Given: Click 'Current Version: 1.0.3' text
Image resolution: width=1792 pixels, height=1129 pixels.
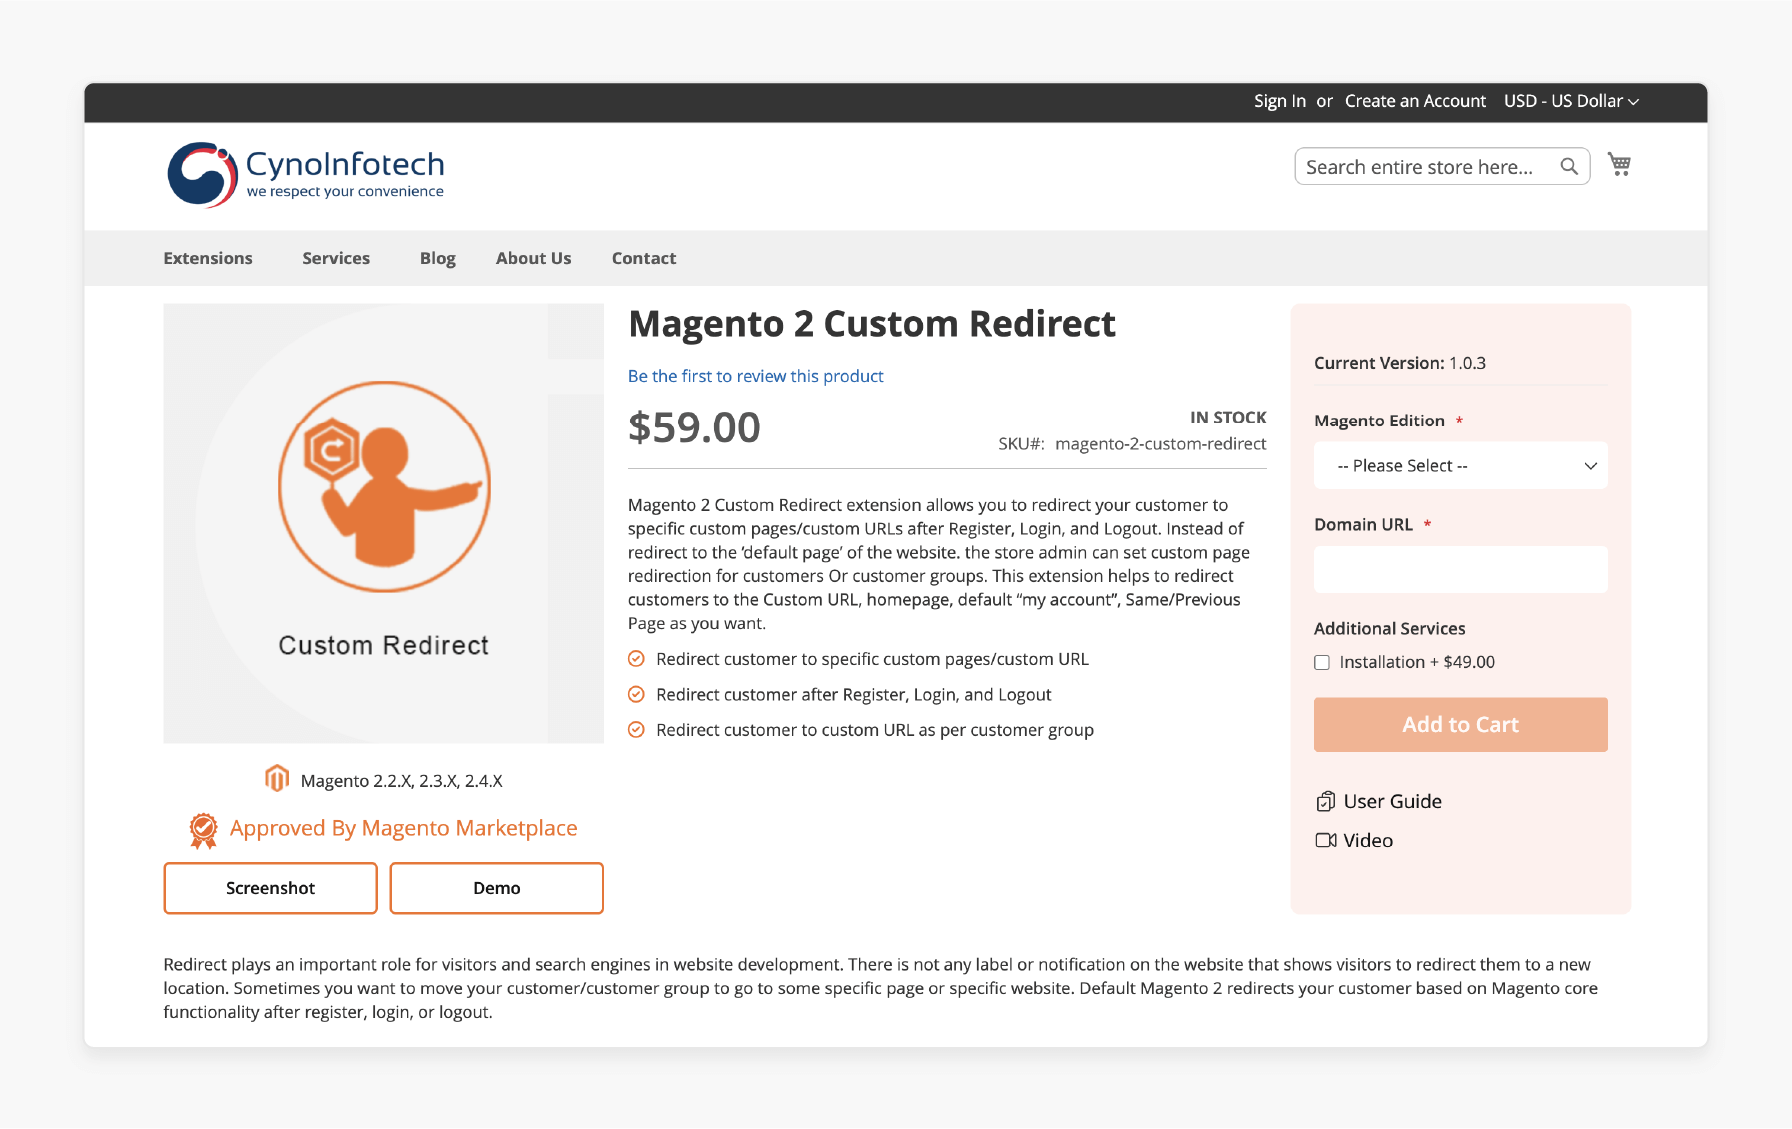Looking at the screenshot, I should 1400,363.
